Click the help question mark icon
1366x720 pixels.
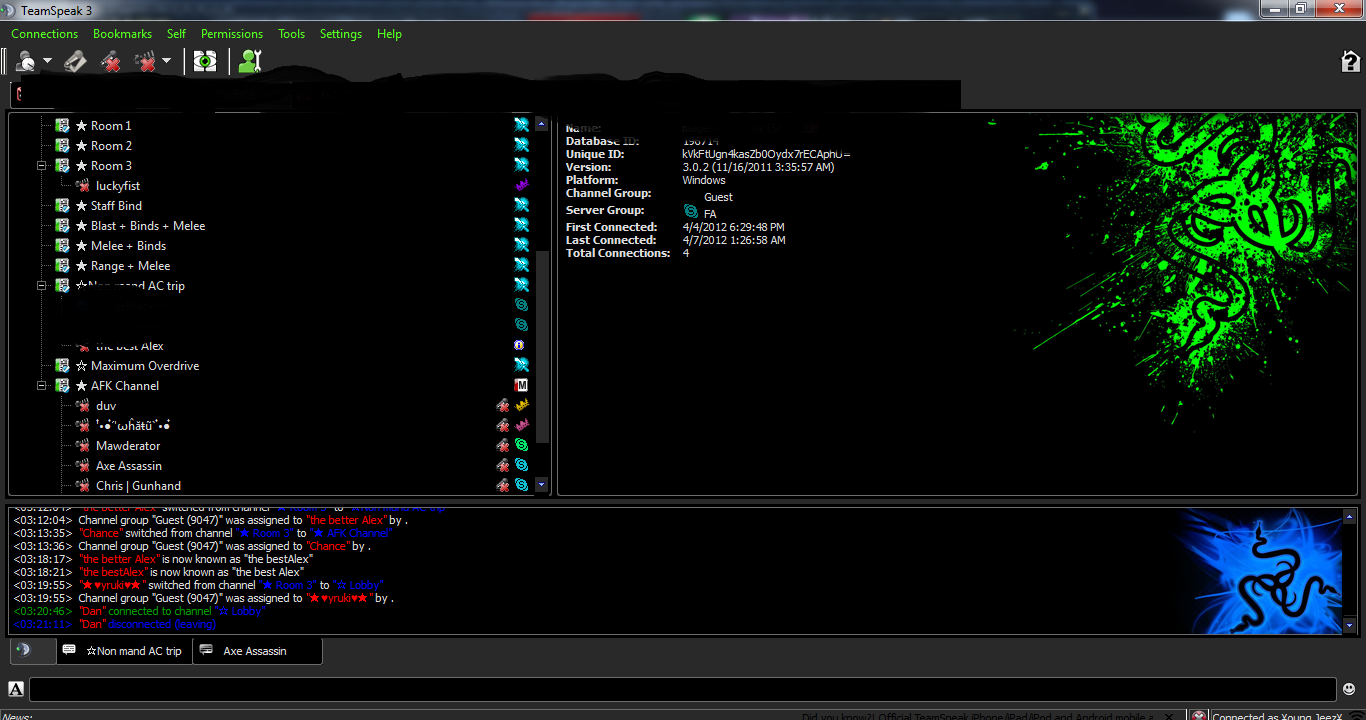(1350, 62)
